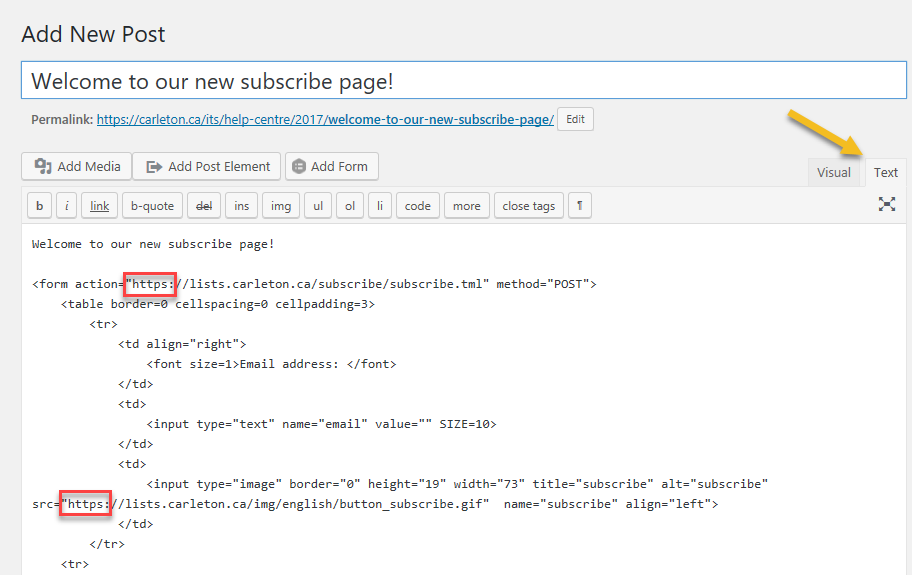The width and height of the screenshot is (912, 575).
Task: Insert code tag with code button
Action: (418, 206)
